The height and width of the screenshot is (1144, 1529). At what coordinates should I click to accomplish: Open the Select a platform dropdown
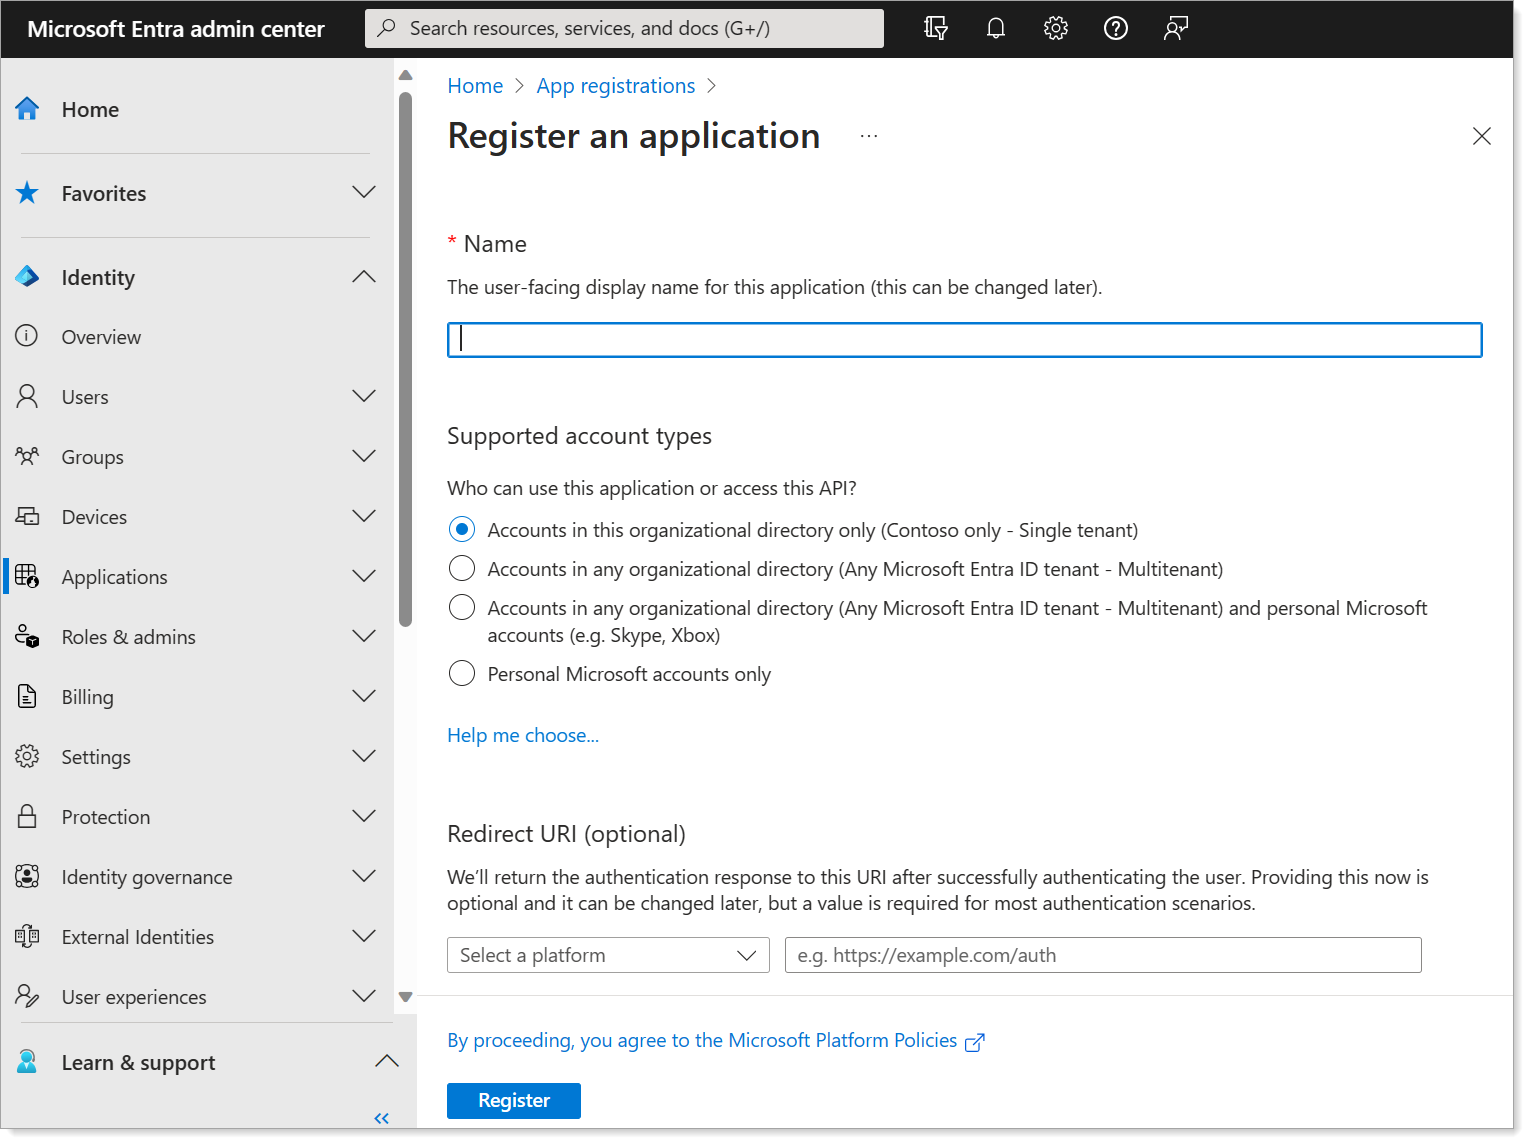[x=607, y=955]
